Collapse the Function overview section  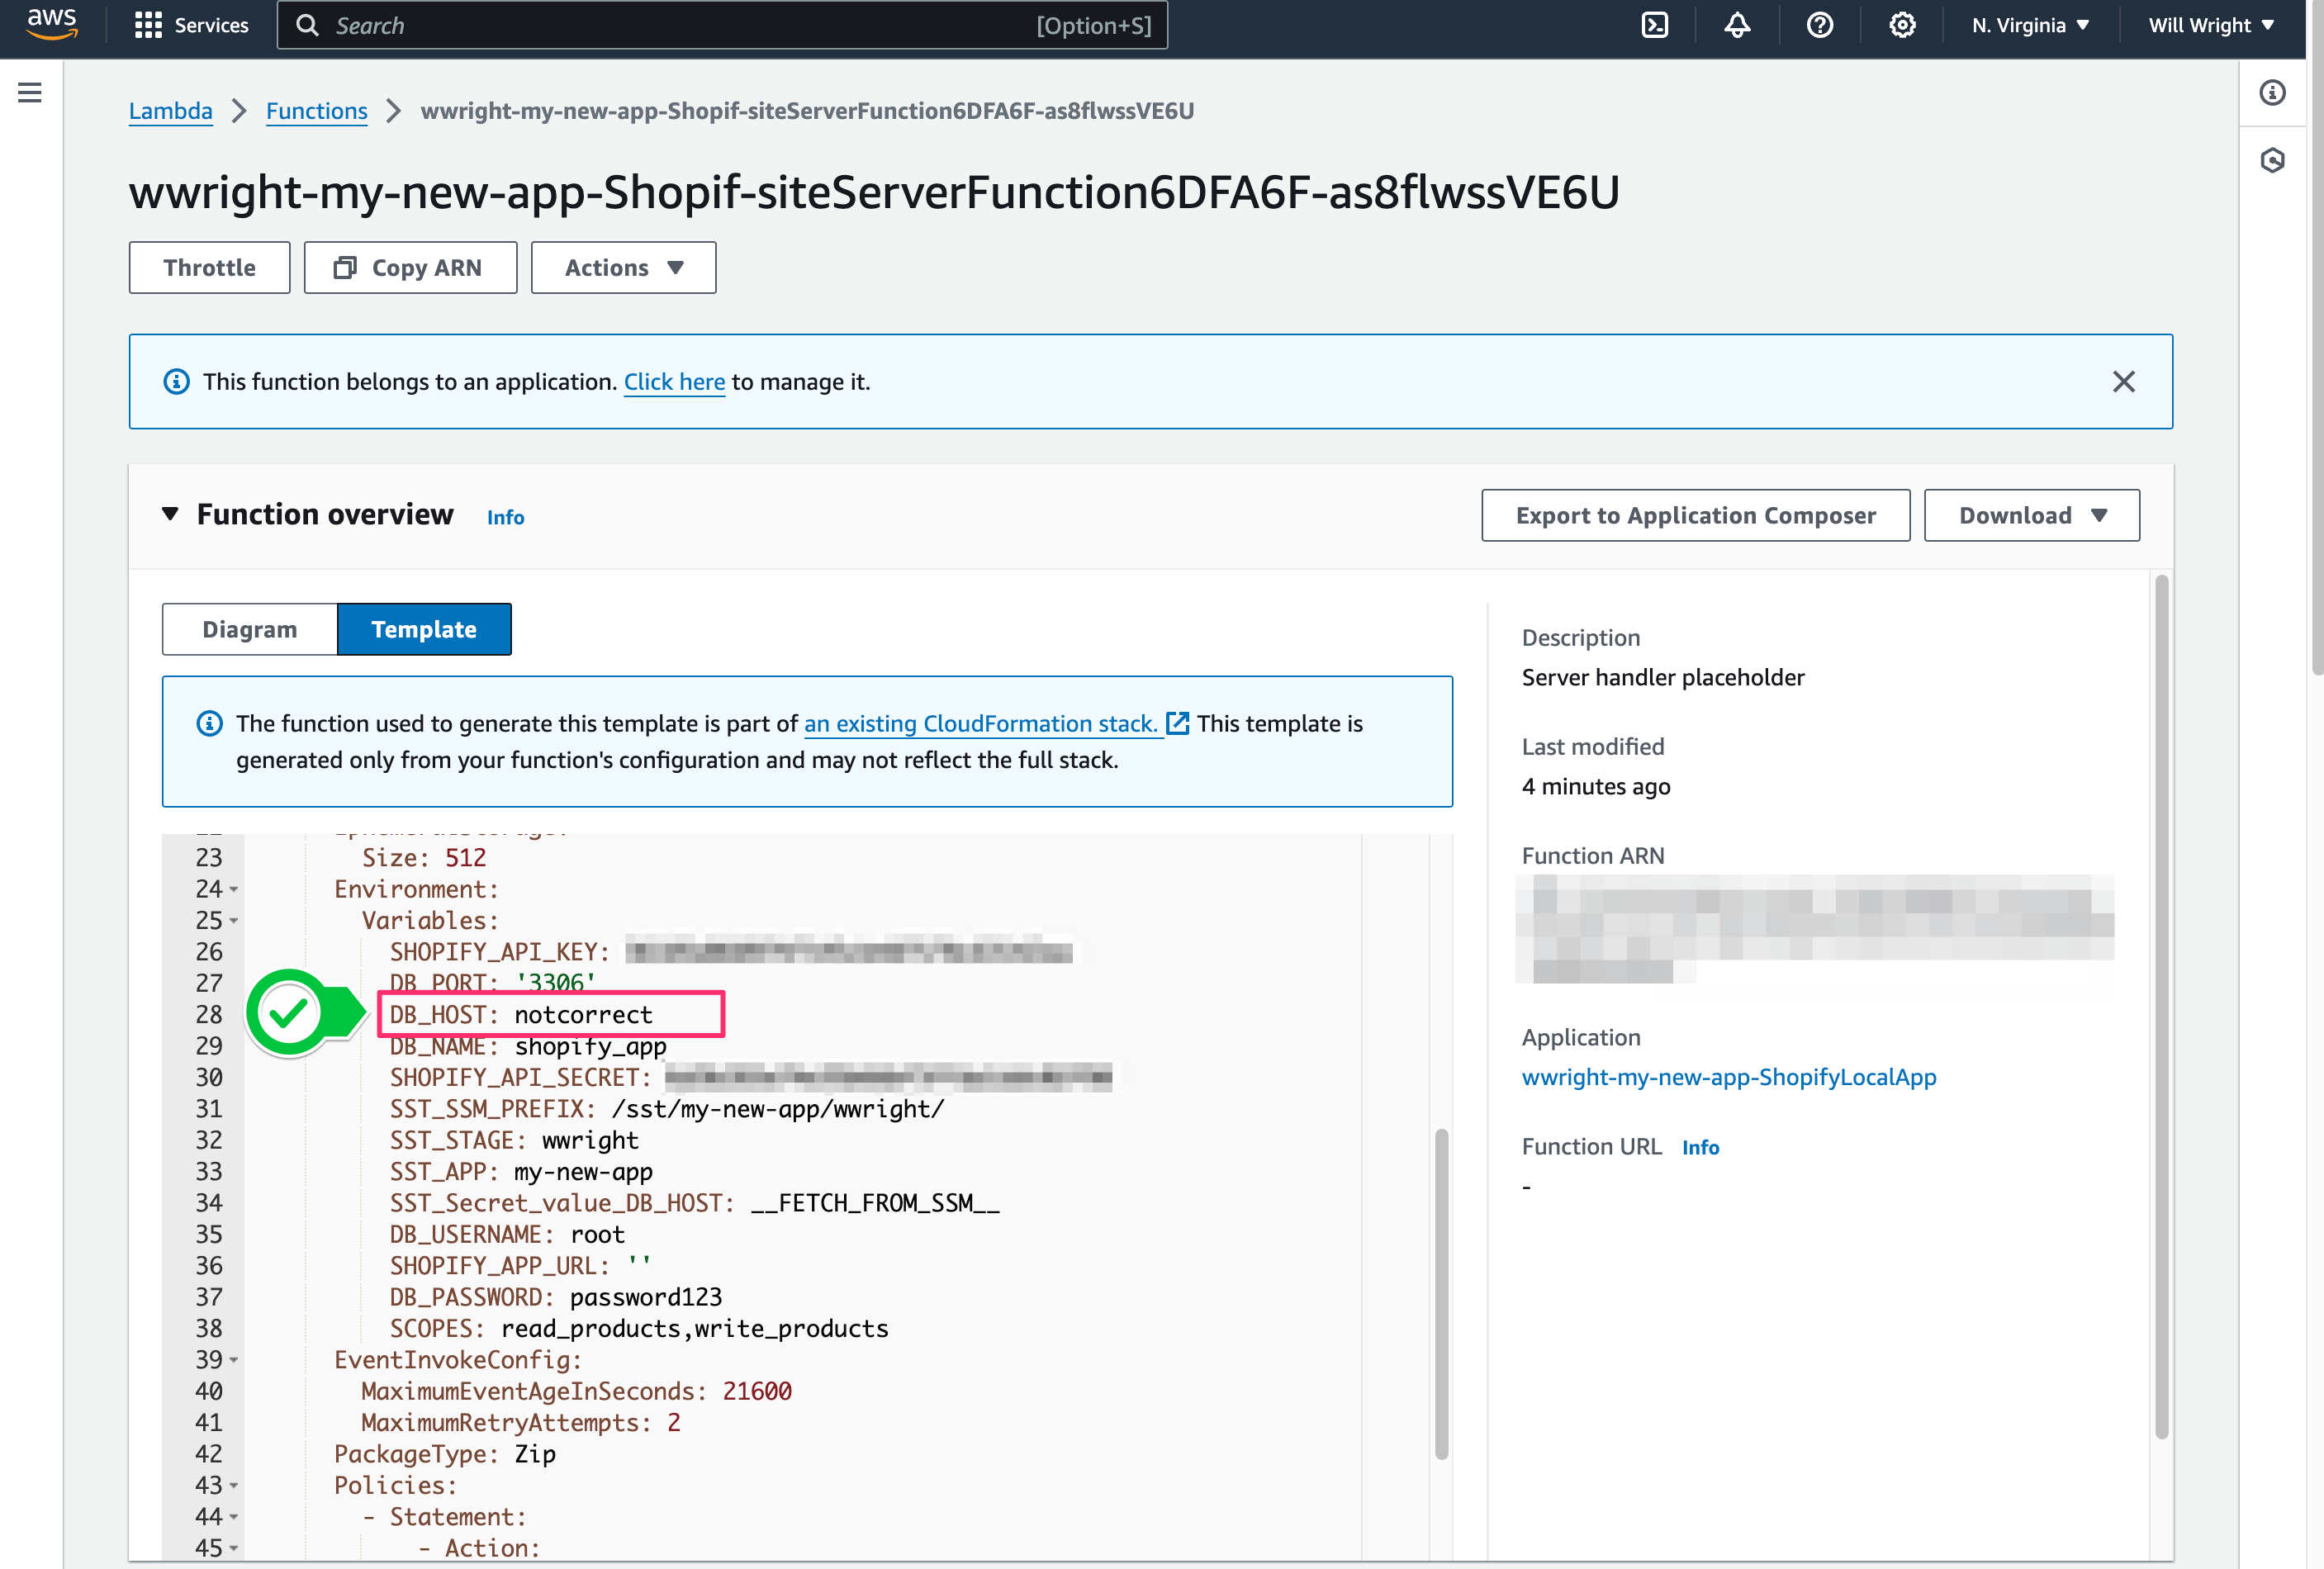pyautogui.click(x=170, y=514)
